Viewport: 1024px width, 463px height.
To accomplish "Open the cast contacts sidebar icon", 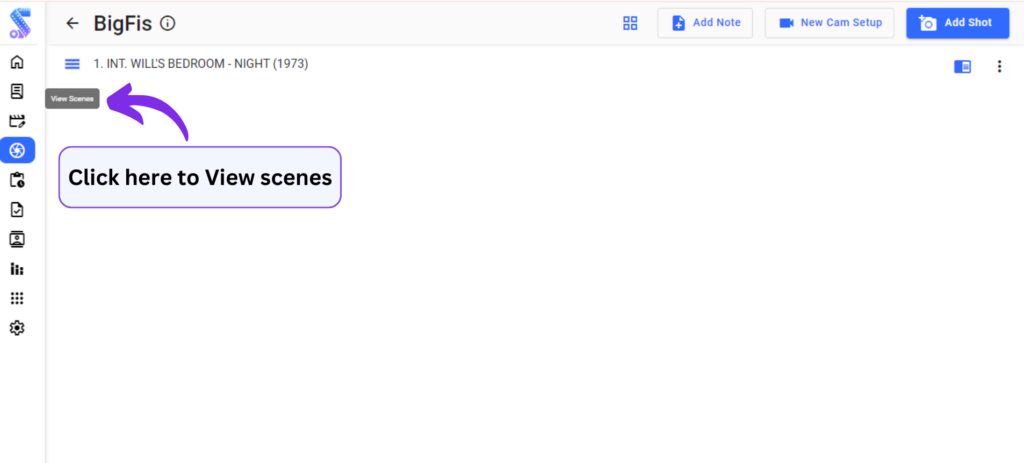I will (17, 239).
